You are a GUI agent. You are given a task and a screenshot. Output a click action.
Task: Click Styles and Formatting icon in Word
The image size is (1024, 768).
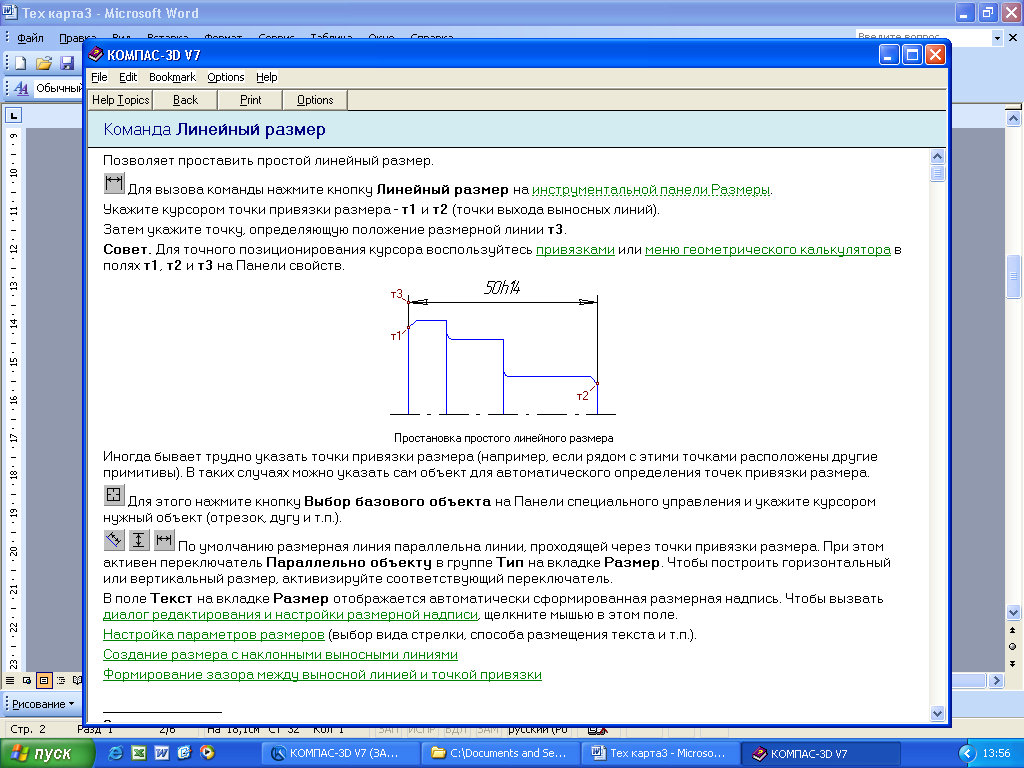(x=21, y=88)
